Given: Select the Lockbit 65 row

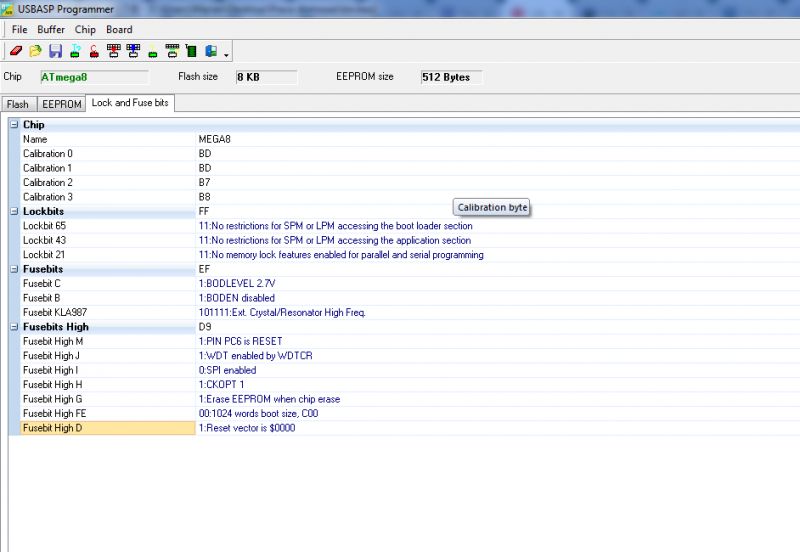Looking at the screenshot, I should tap(410, 225).
